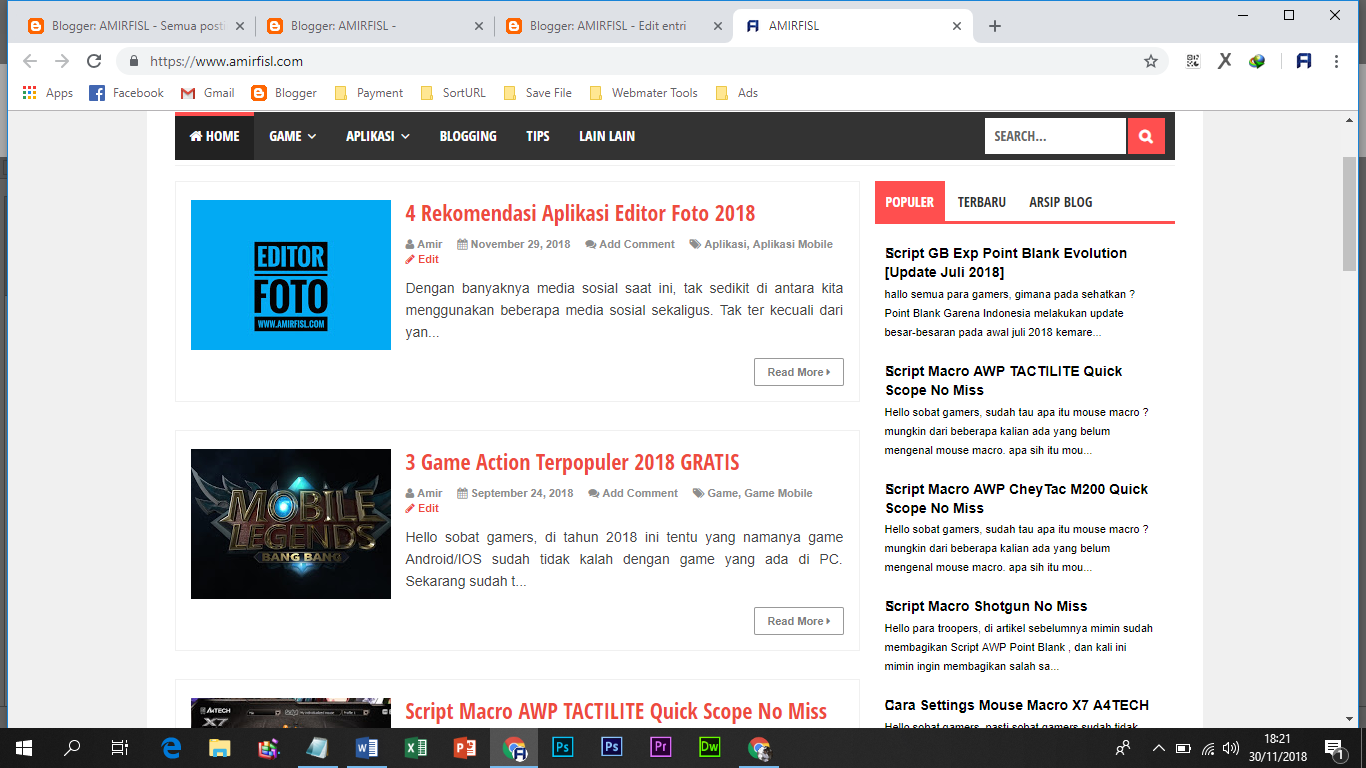
Task: Click Read More on the Game Action post
Action: (799, 621)
